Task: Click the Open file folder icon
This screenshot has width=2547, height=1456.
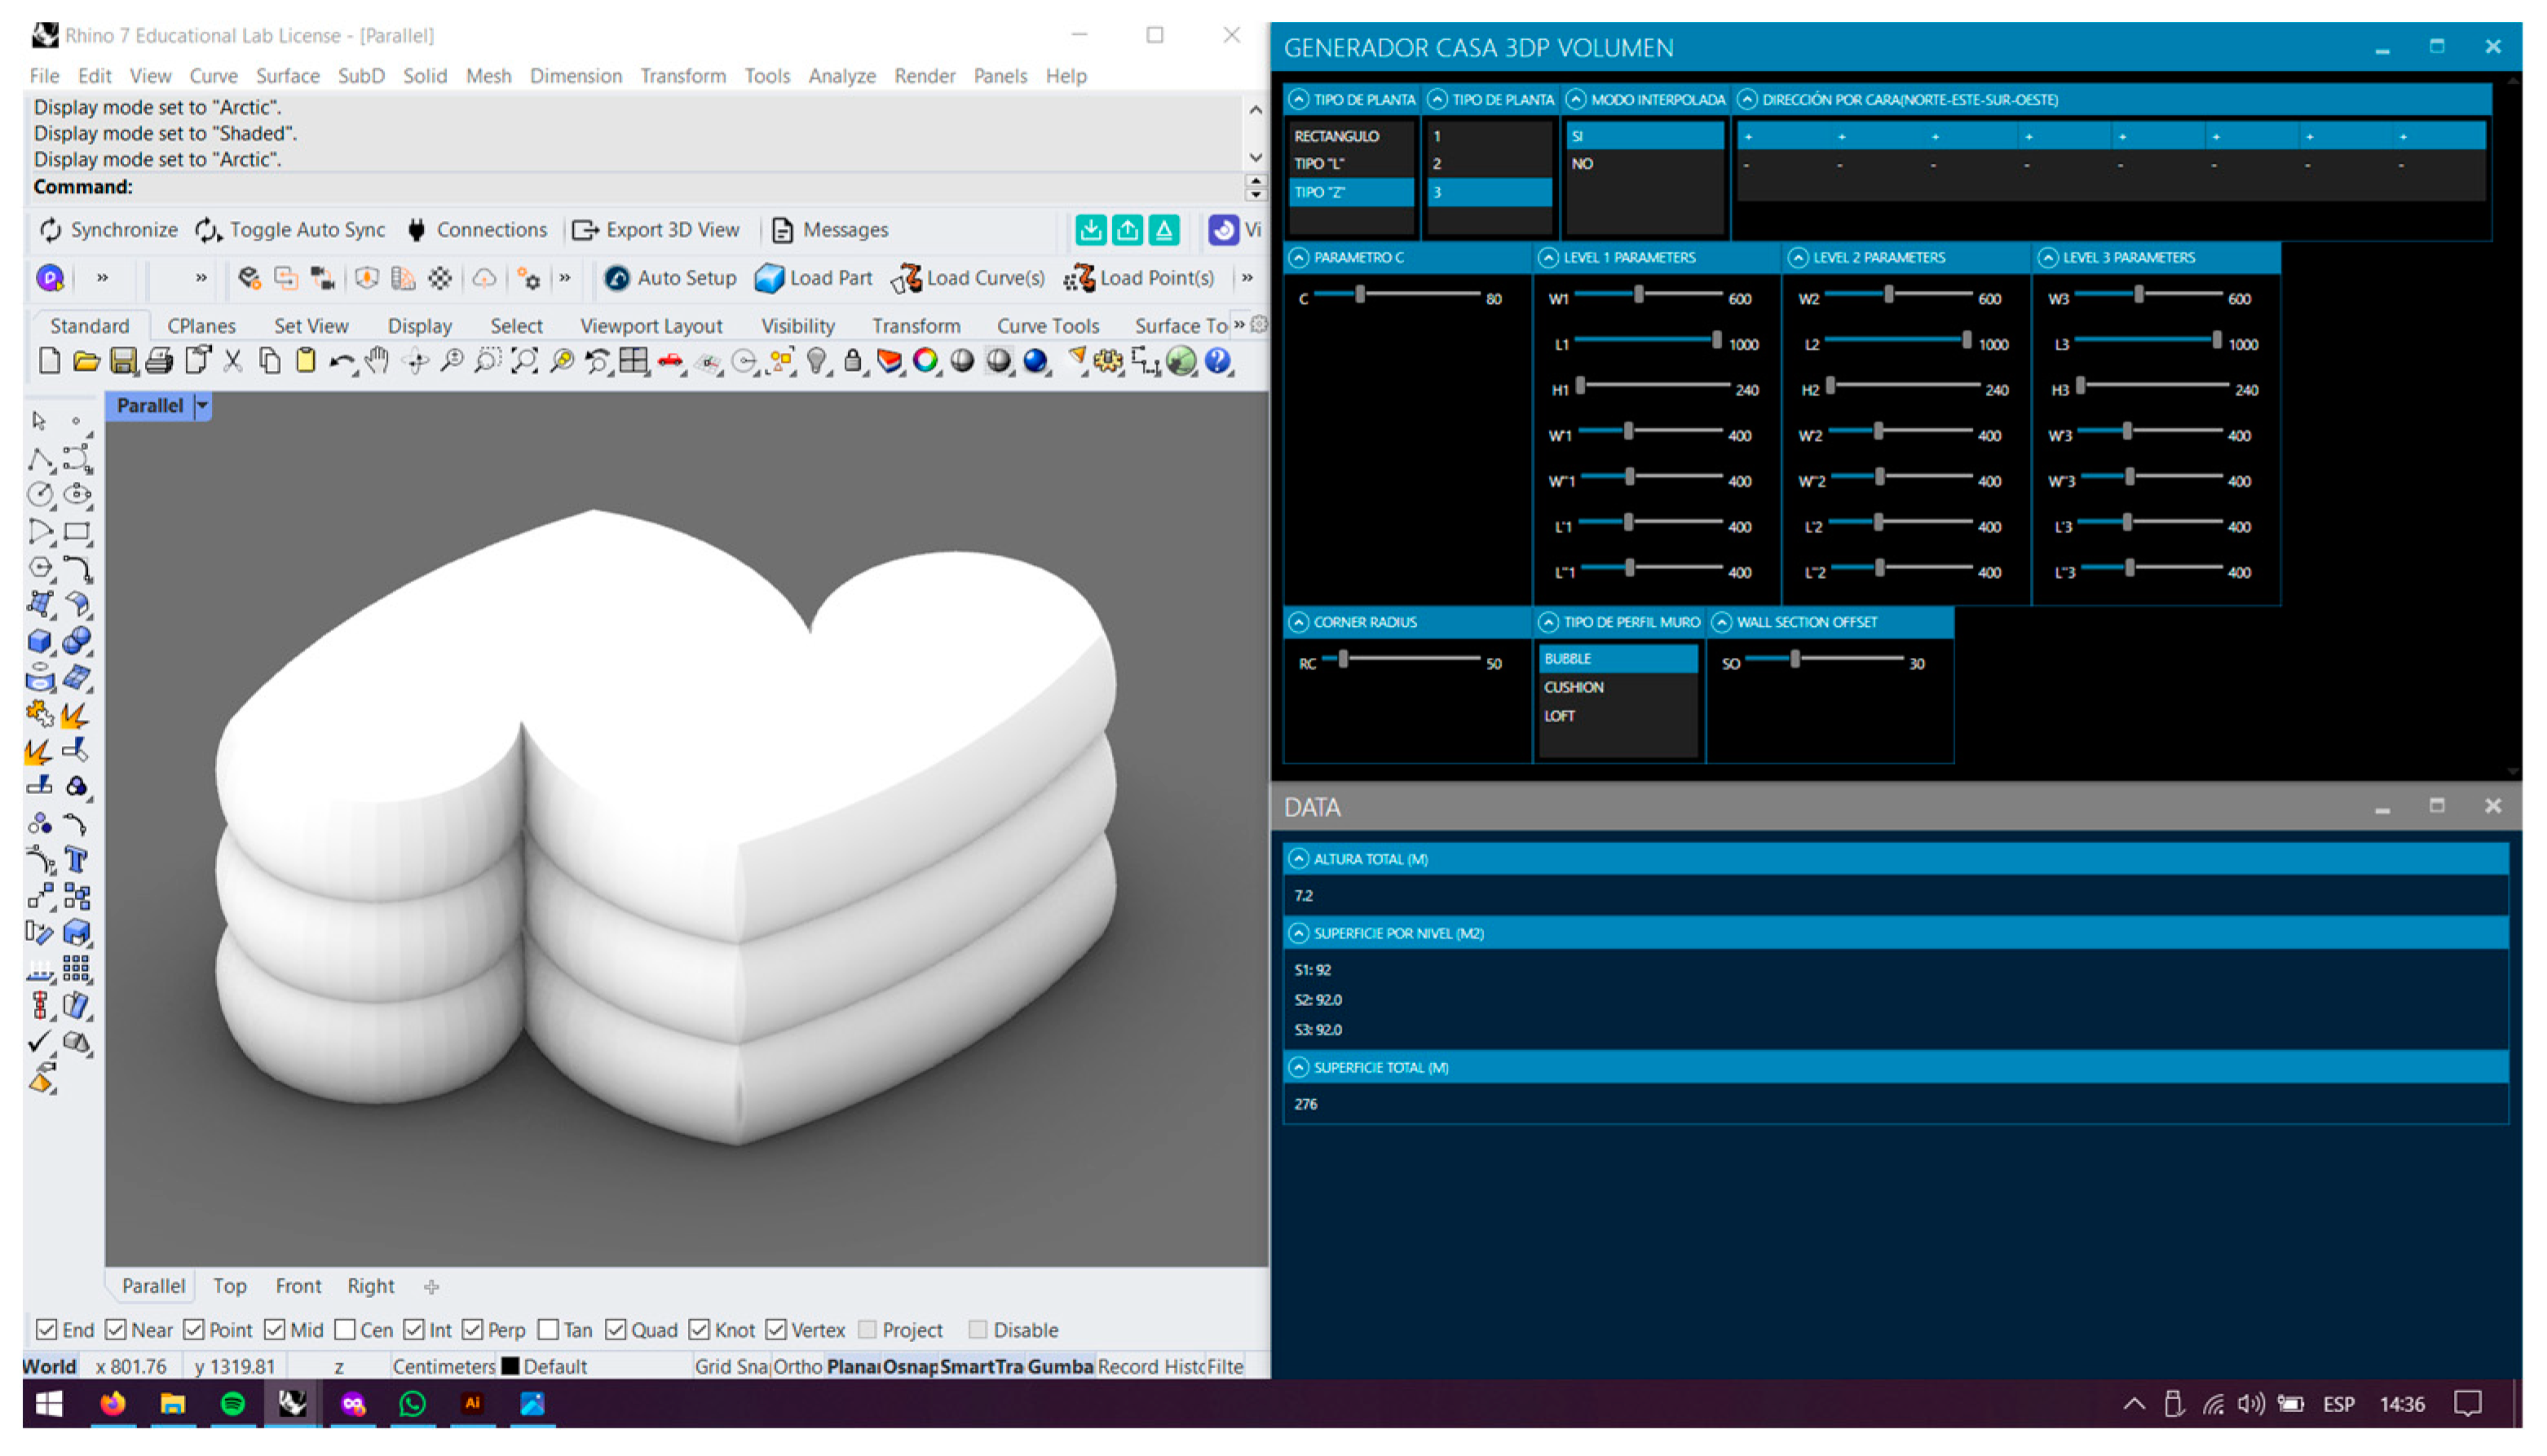Action: coord(86,361)
